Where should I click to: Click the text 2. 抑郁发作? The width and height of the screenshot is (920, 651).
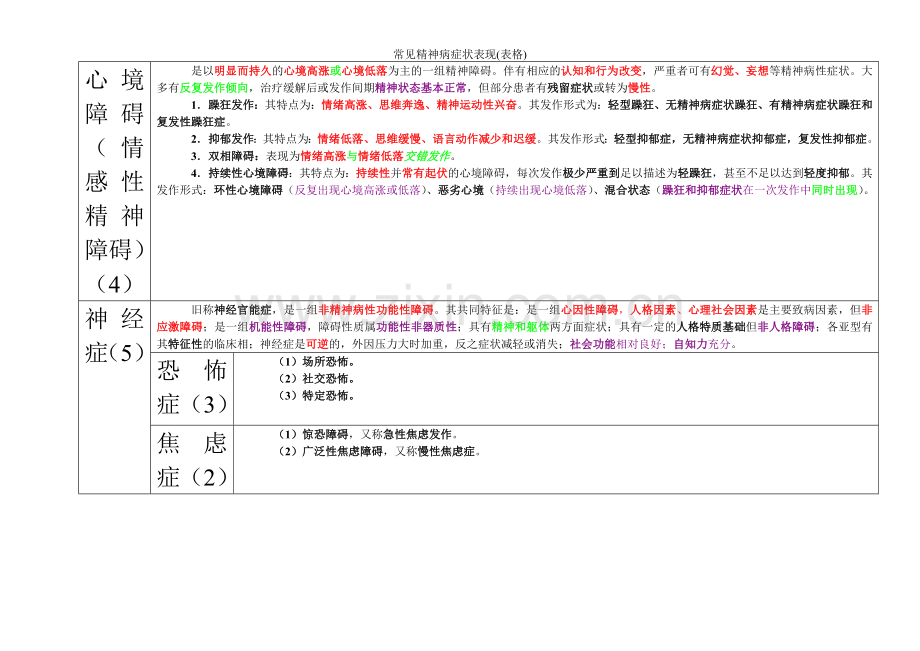coord(222,139)
